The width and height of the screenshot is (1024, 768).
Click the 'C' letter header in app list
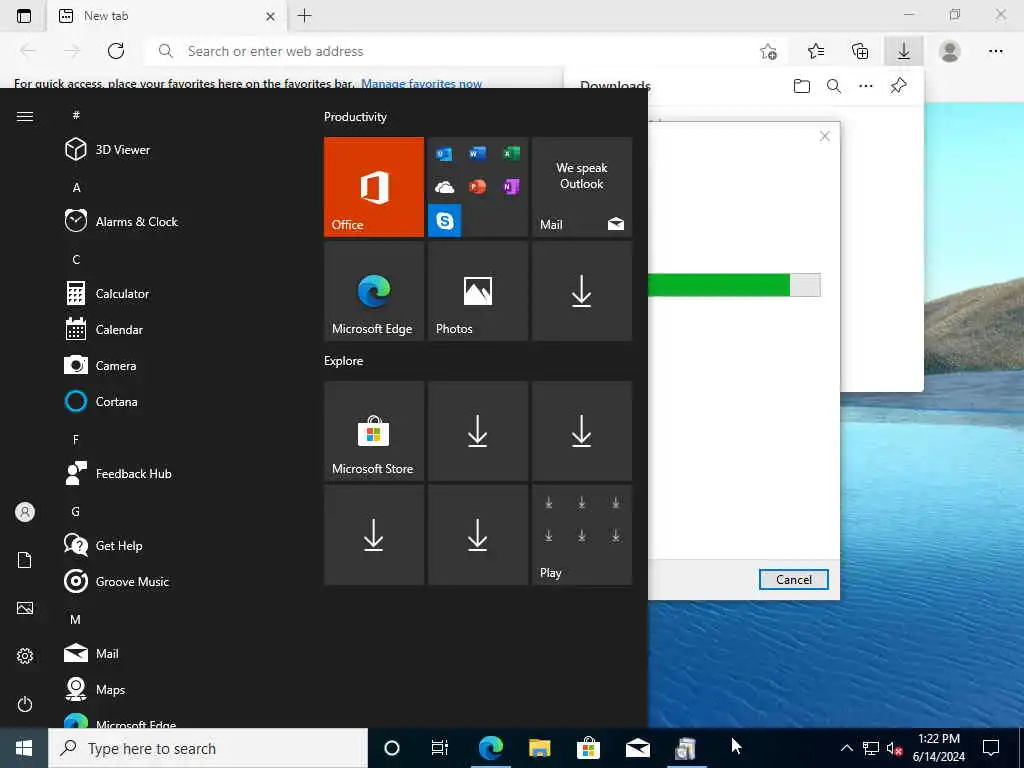pos(76,259)
